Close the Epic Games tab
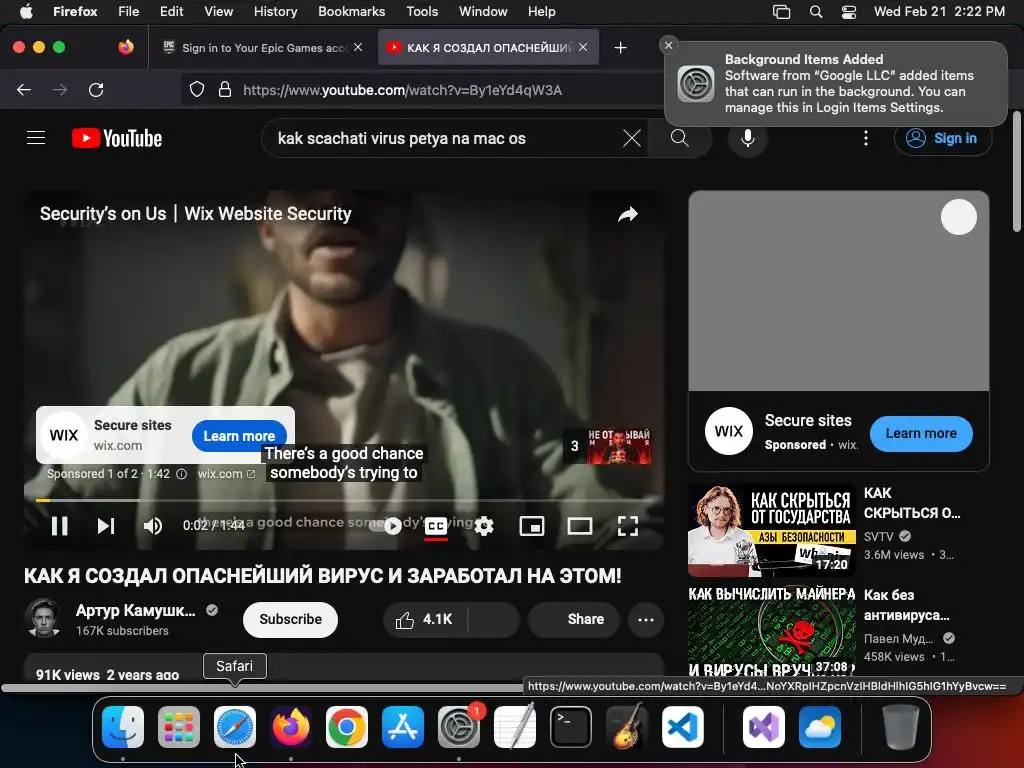Viewport: 1024px width, 768px height. point(358,47)
